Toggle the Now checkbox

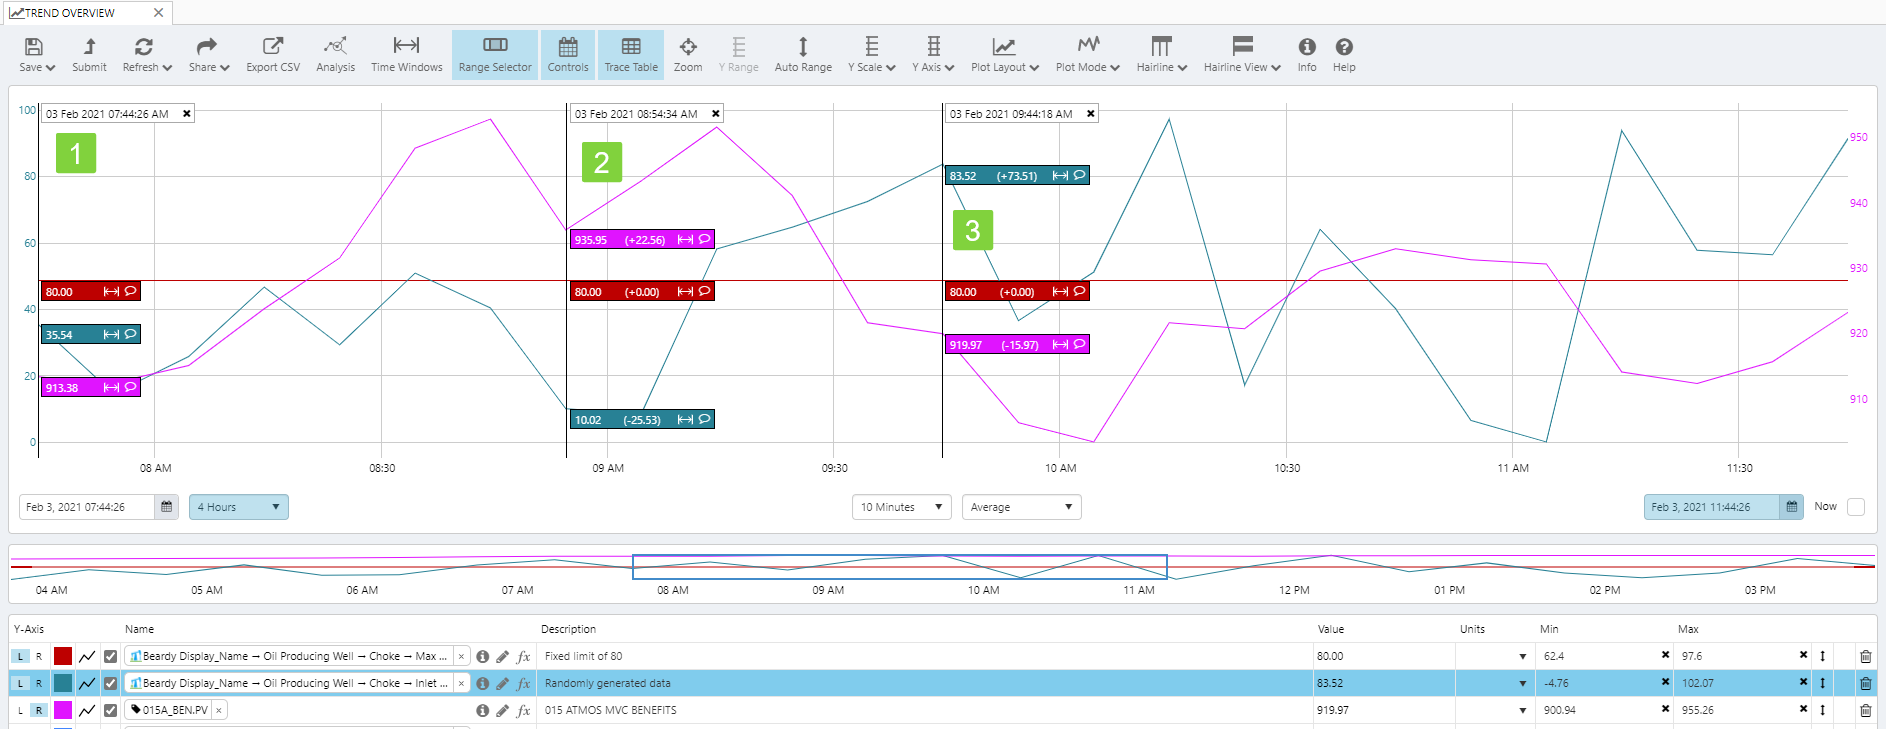click(x=1856, y=507)
